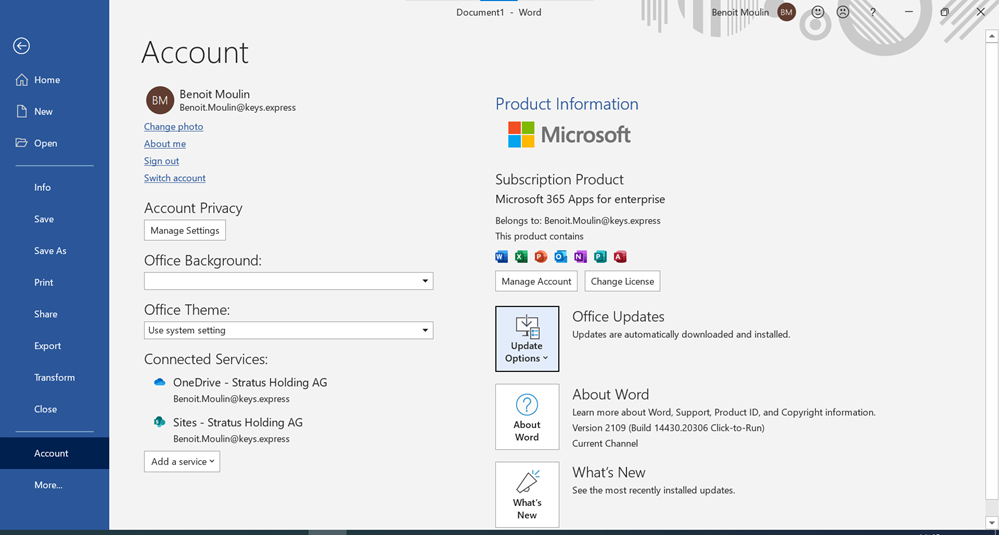Go to Export in the sidebar
Screen dimensions: 999x535
click(48, 346)
